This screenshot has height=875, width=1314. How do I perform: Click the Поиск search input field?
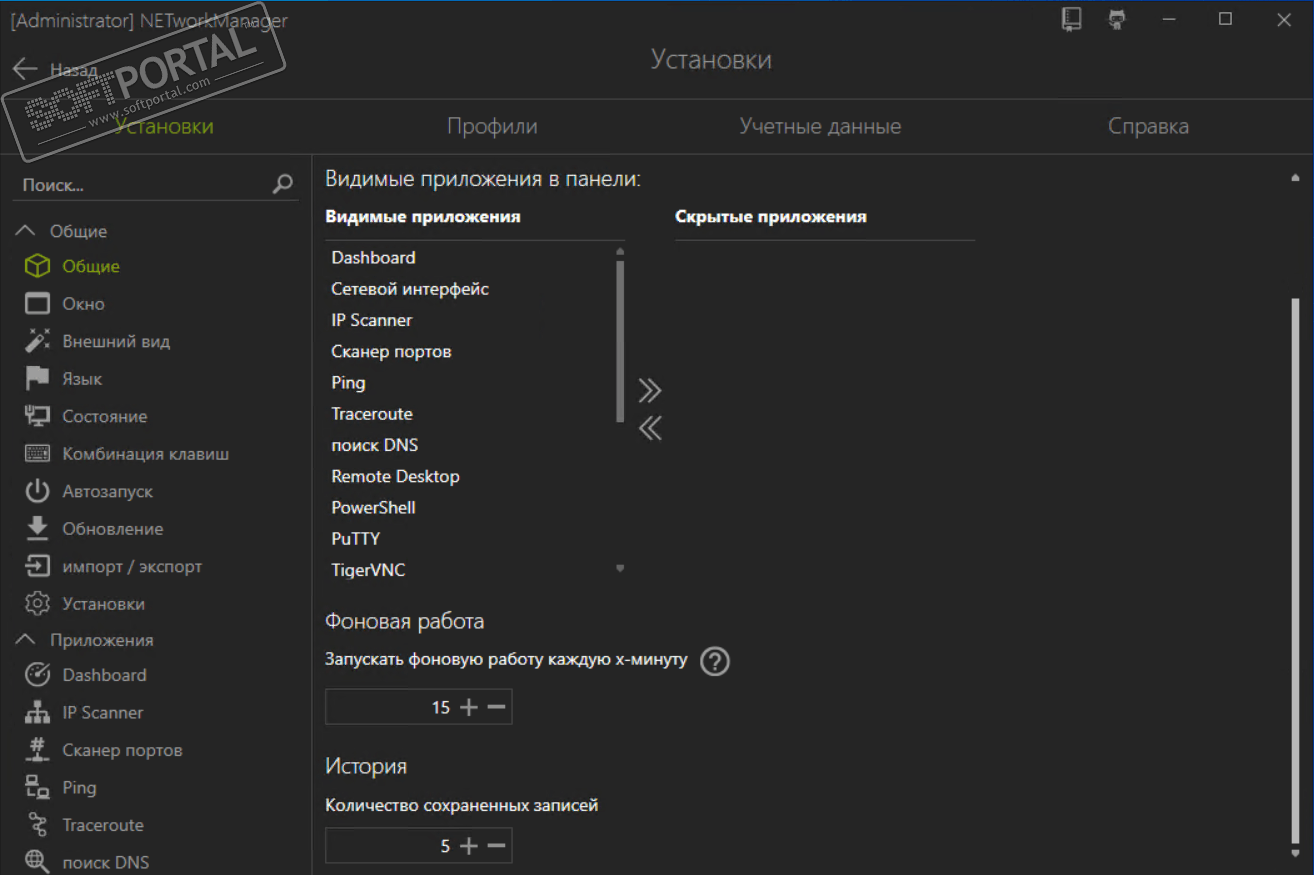click(x=140, y=185)
